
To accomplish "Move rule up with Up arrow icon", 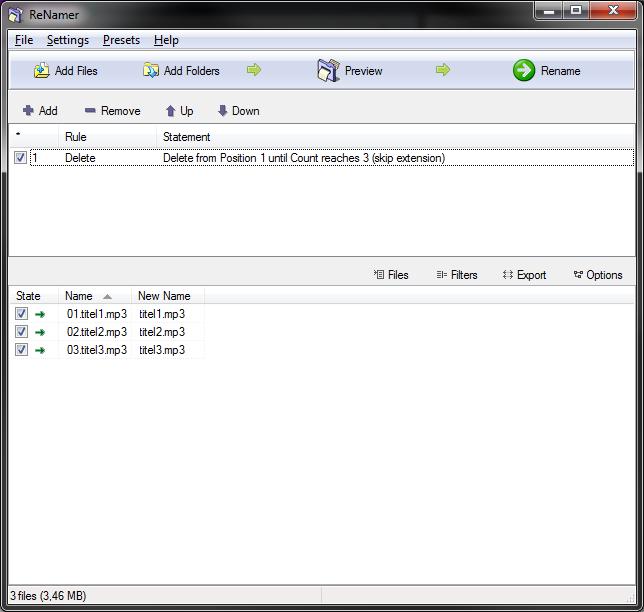I will [x=170, y=111].
